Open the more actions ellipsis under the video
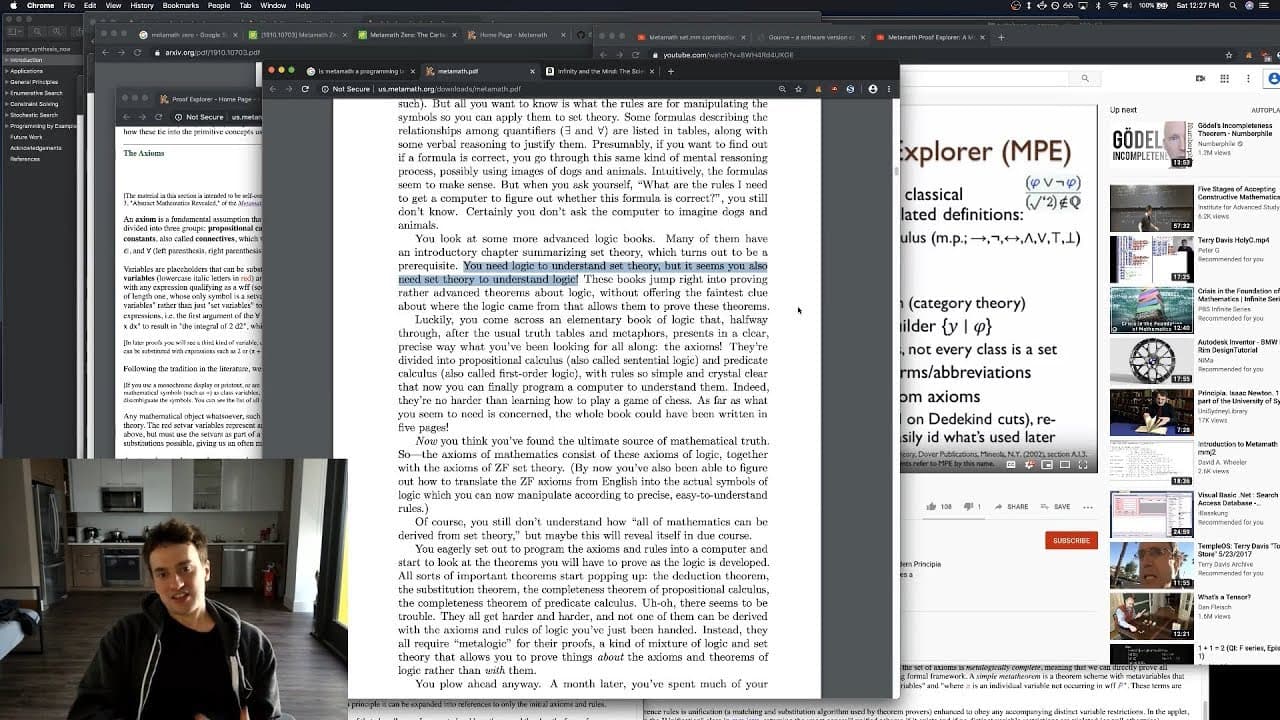This screenshot has height=720, width=1280. (x=1088, y=507)
